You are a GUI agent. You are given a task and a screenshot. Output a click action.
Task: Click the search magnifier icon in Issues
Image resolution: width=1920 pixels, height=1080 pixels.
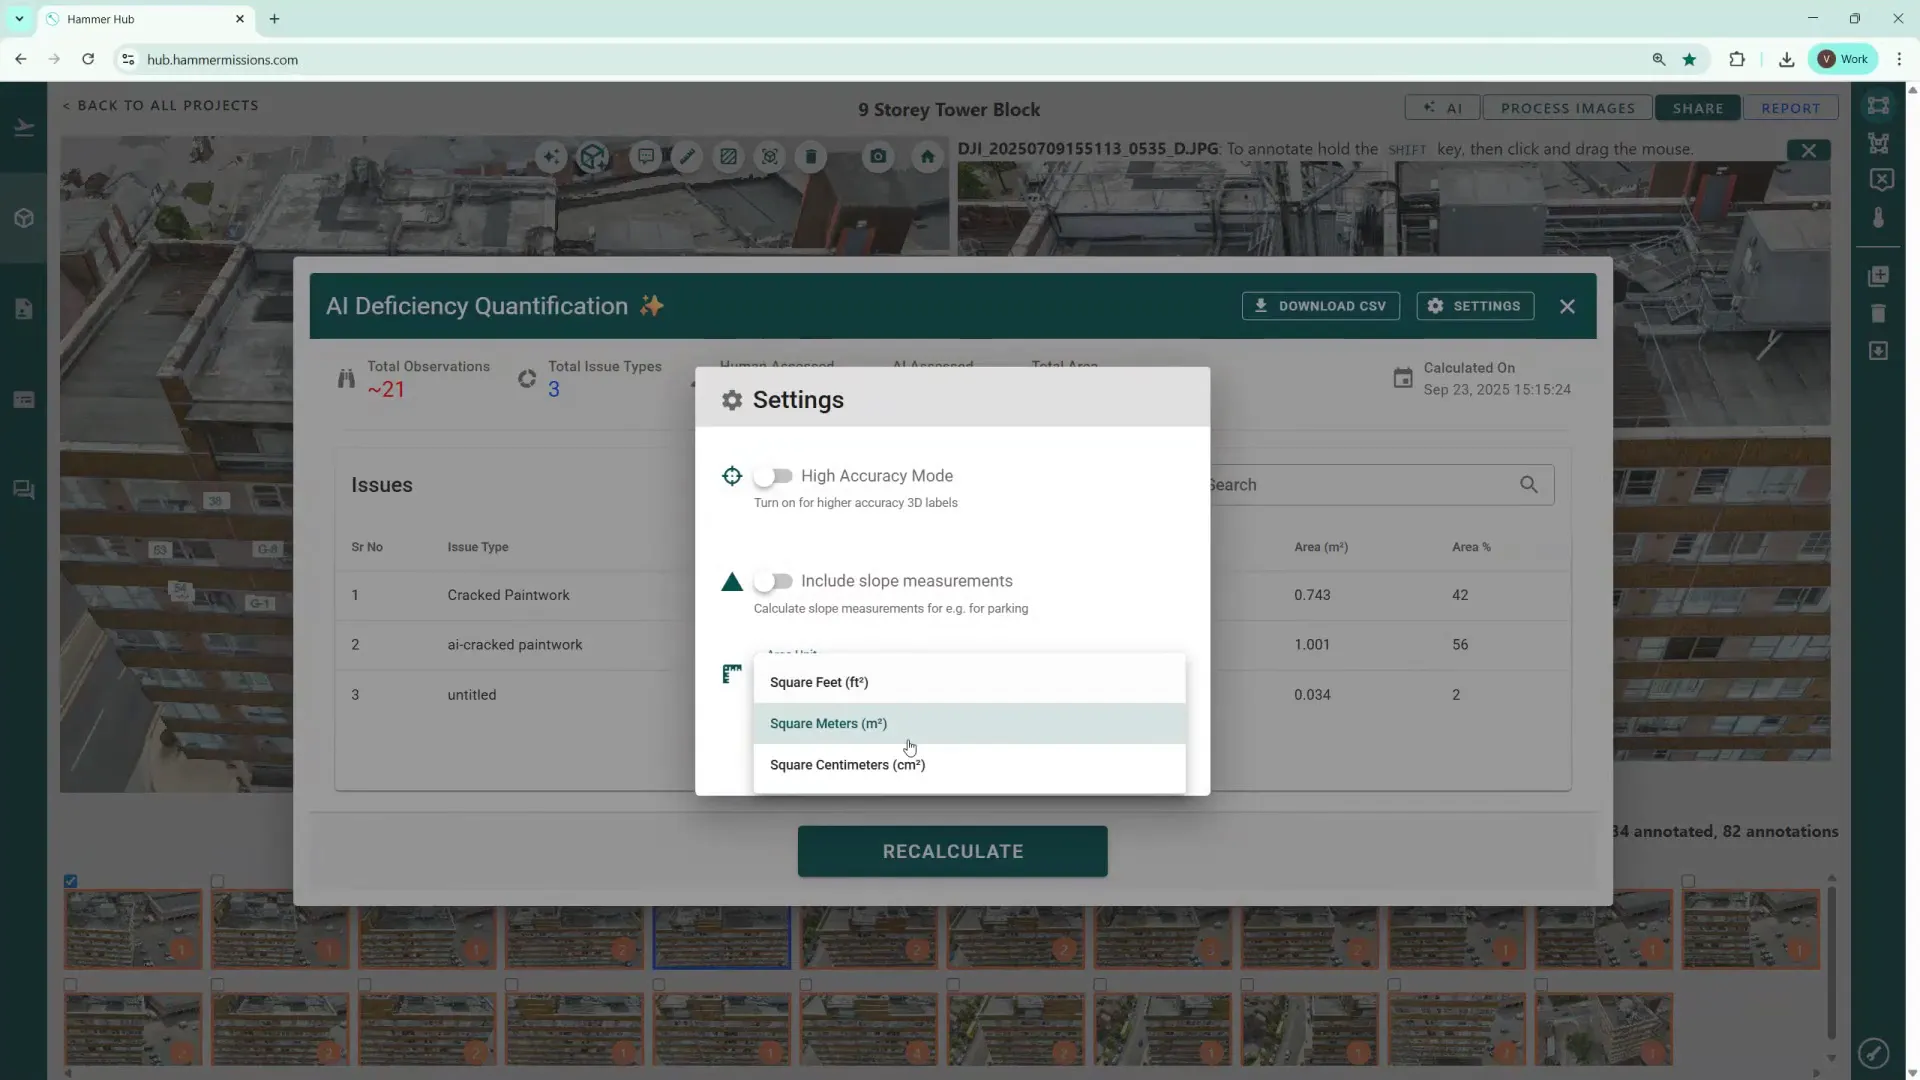pyautogui.click(x=1528, y=485)
